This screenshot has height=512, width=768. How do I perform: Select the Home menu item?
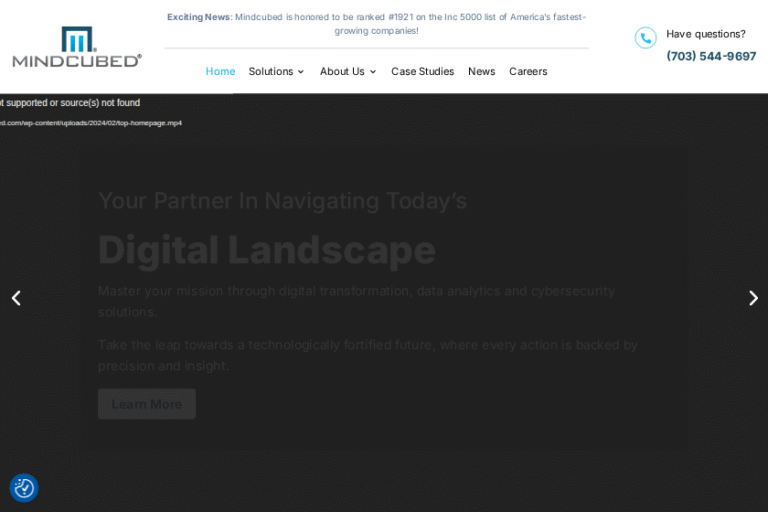220,72
